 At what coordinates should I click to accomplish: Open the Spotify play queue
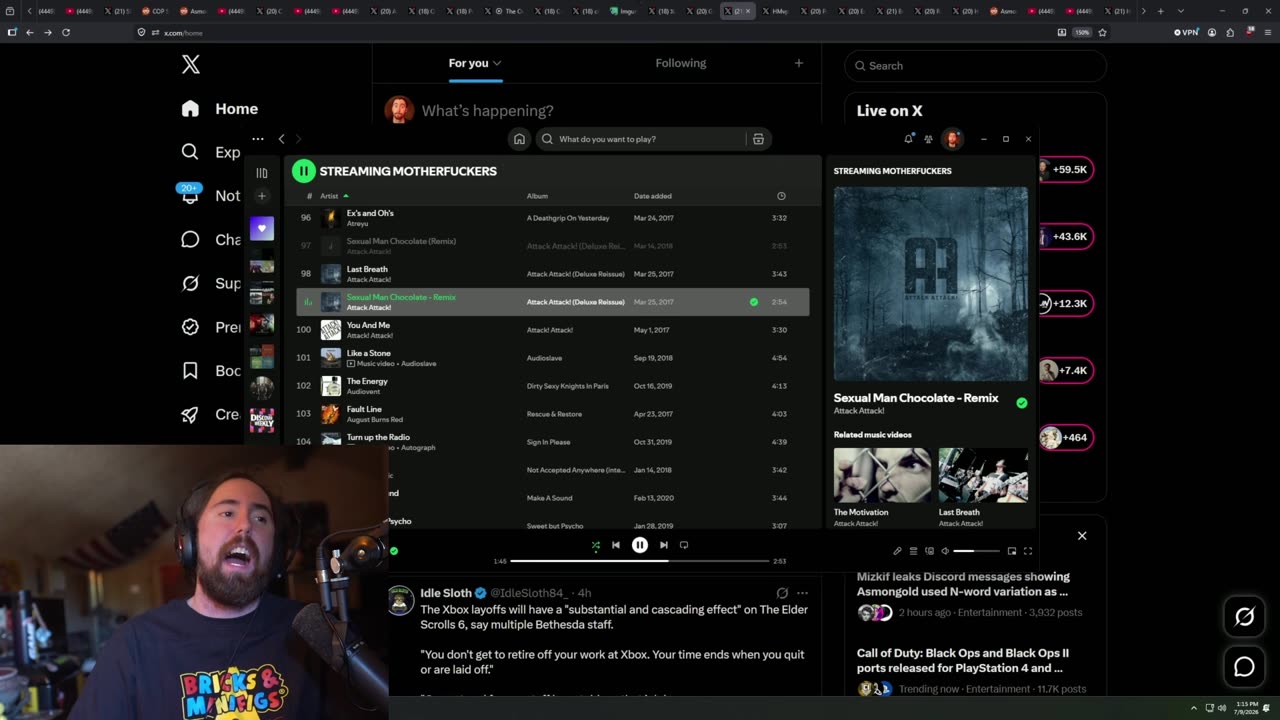point(913,551)
